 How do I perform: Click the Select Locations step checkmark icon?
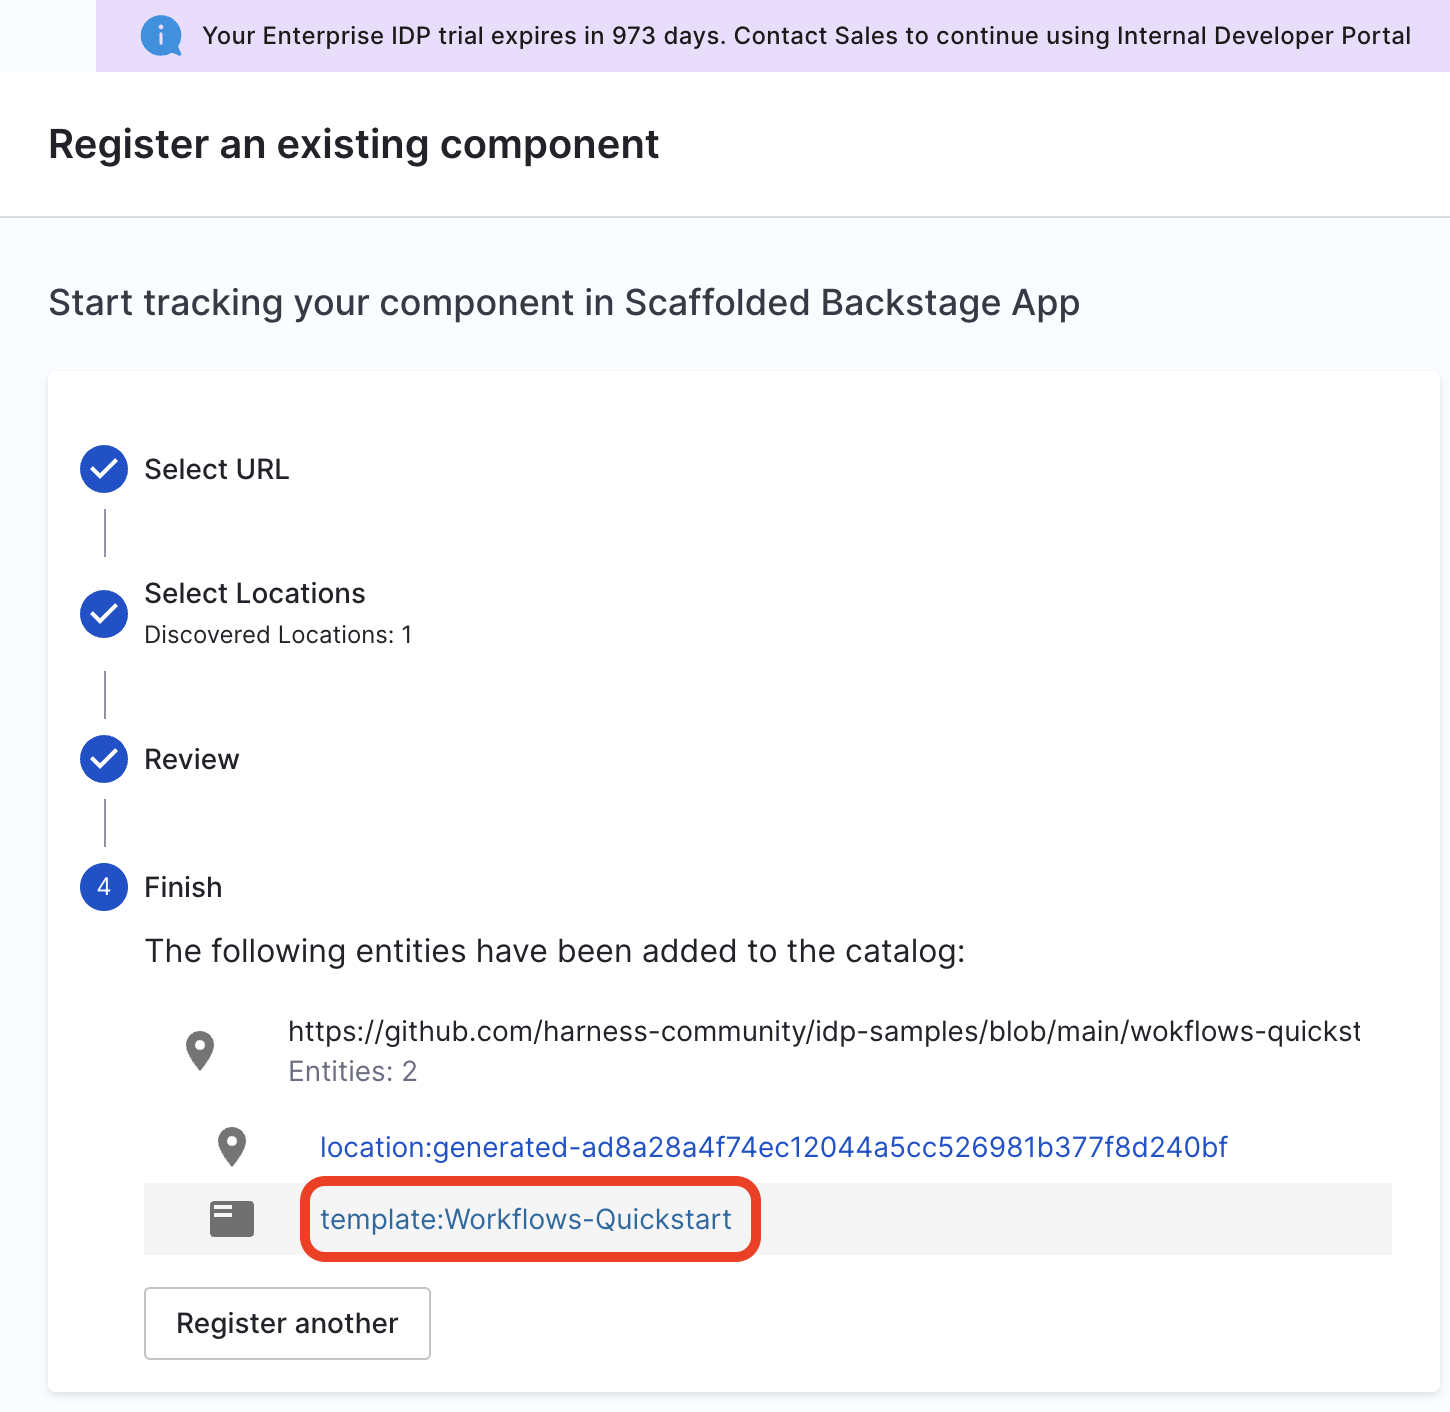tap(104, 613)
